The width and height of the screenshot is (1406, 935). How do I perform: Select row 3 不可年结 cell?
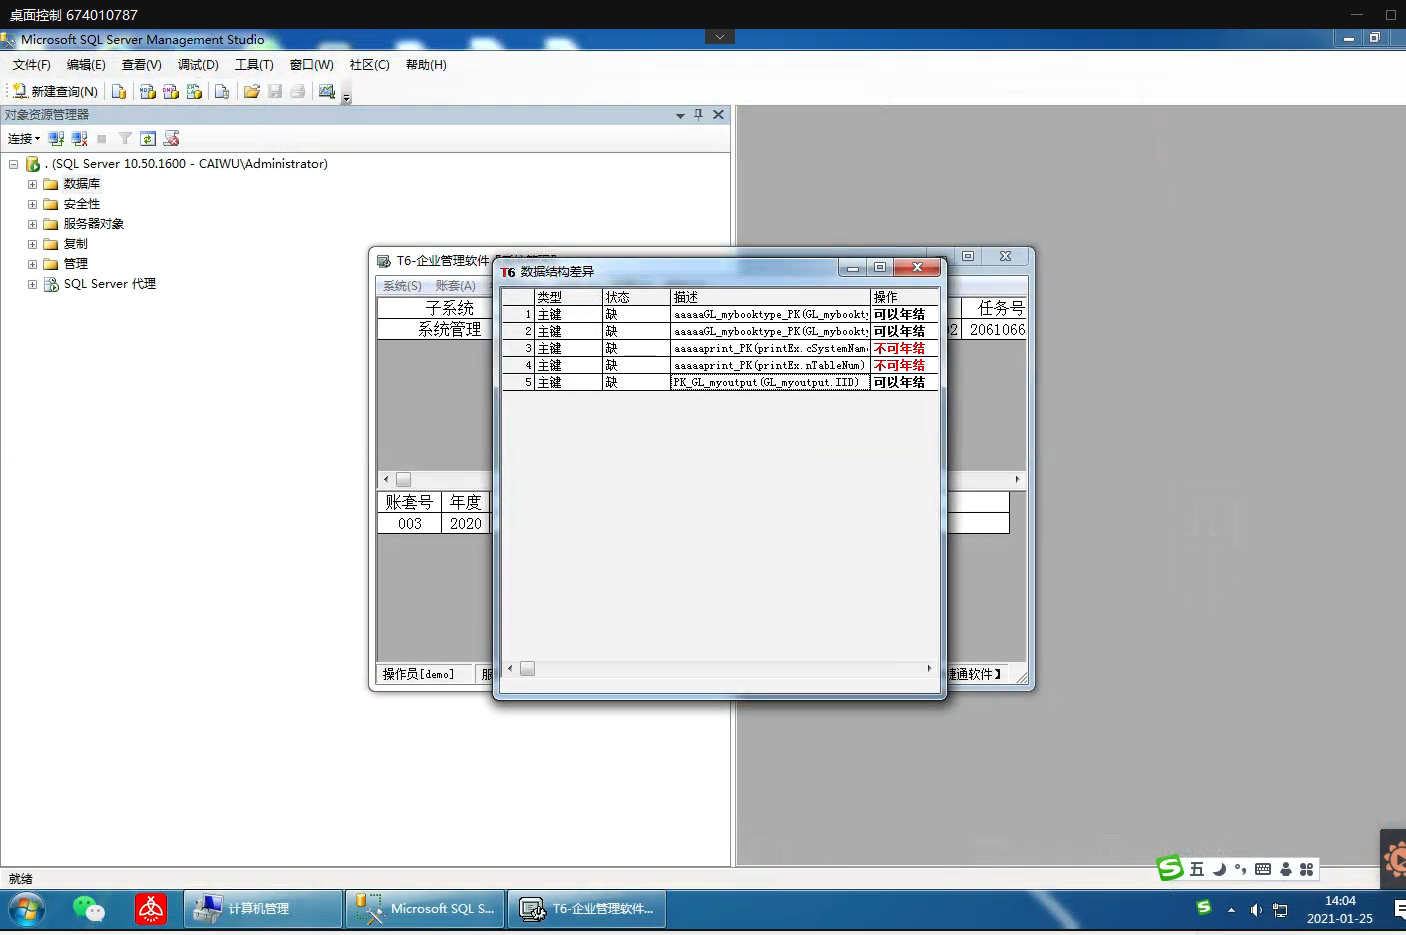coord(904,348)
